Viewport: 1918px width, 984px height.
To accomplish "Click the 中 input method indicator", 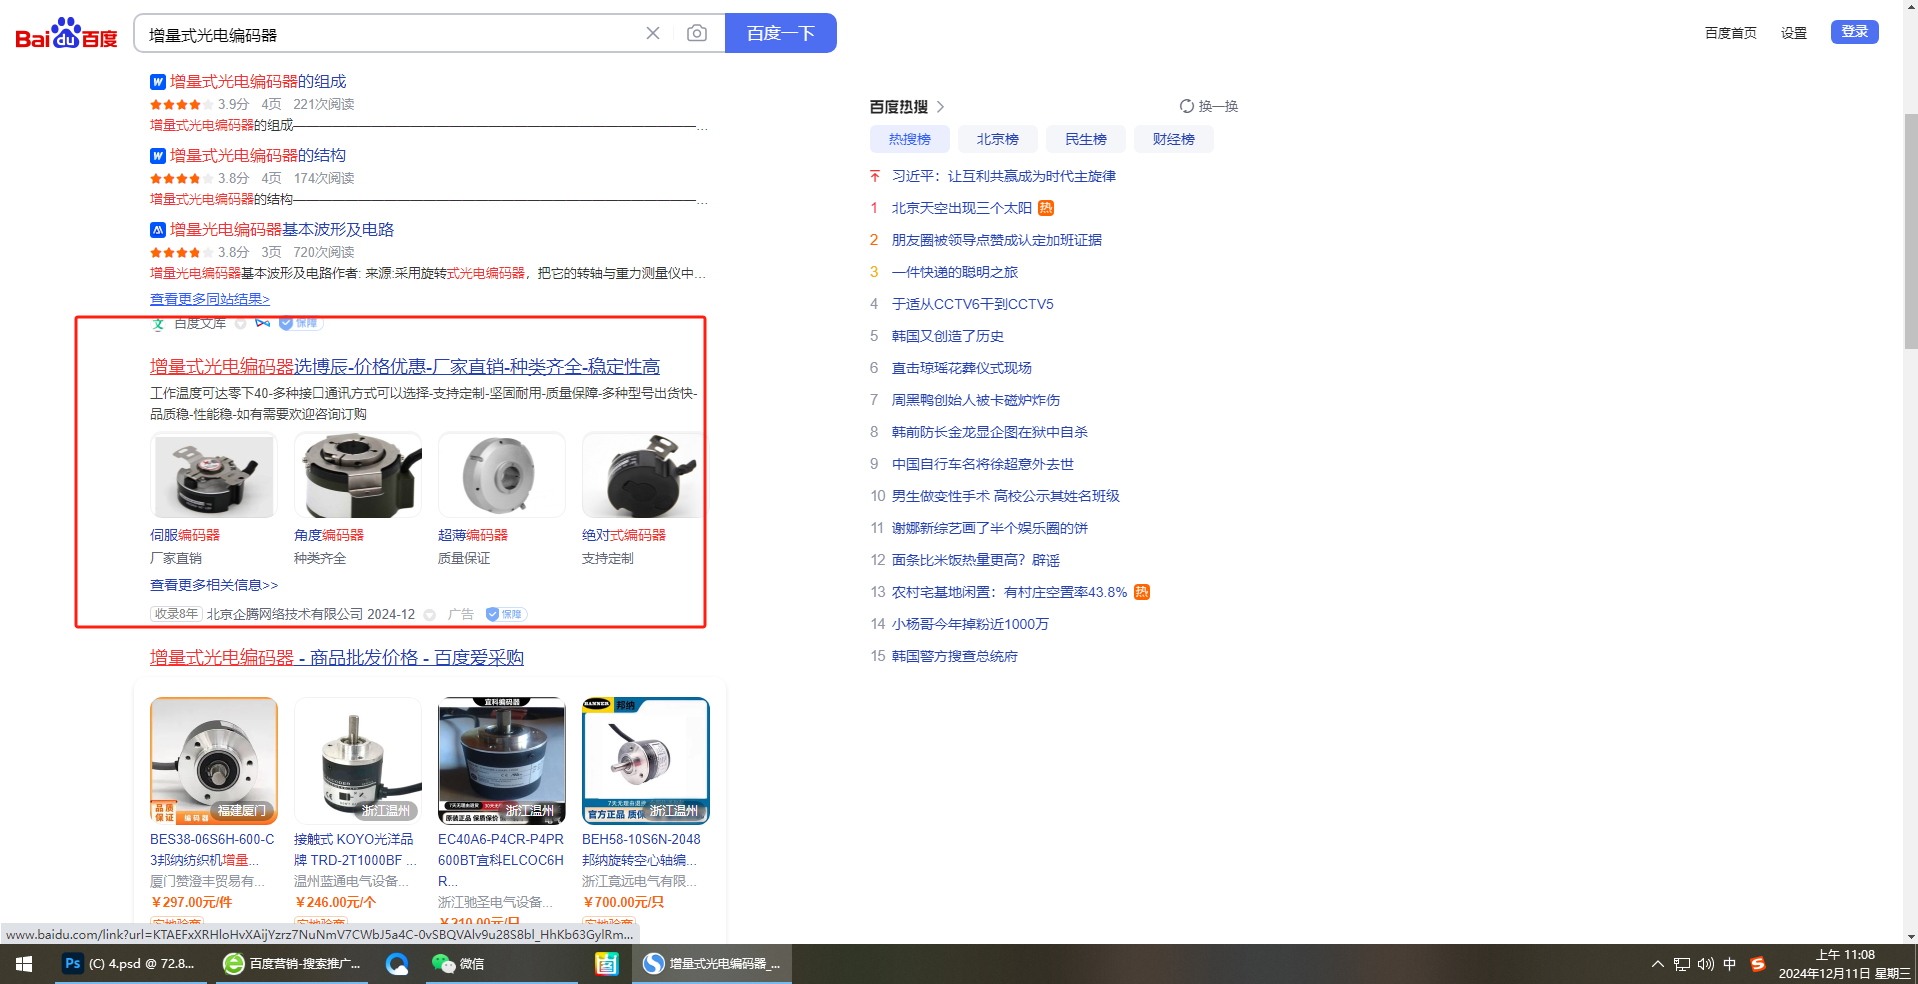I will point(1730,964).
